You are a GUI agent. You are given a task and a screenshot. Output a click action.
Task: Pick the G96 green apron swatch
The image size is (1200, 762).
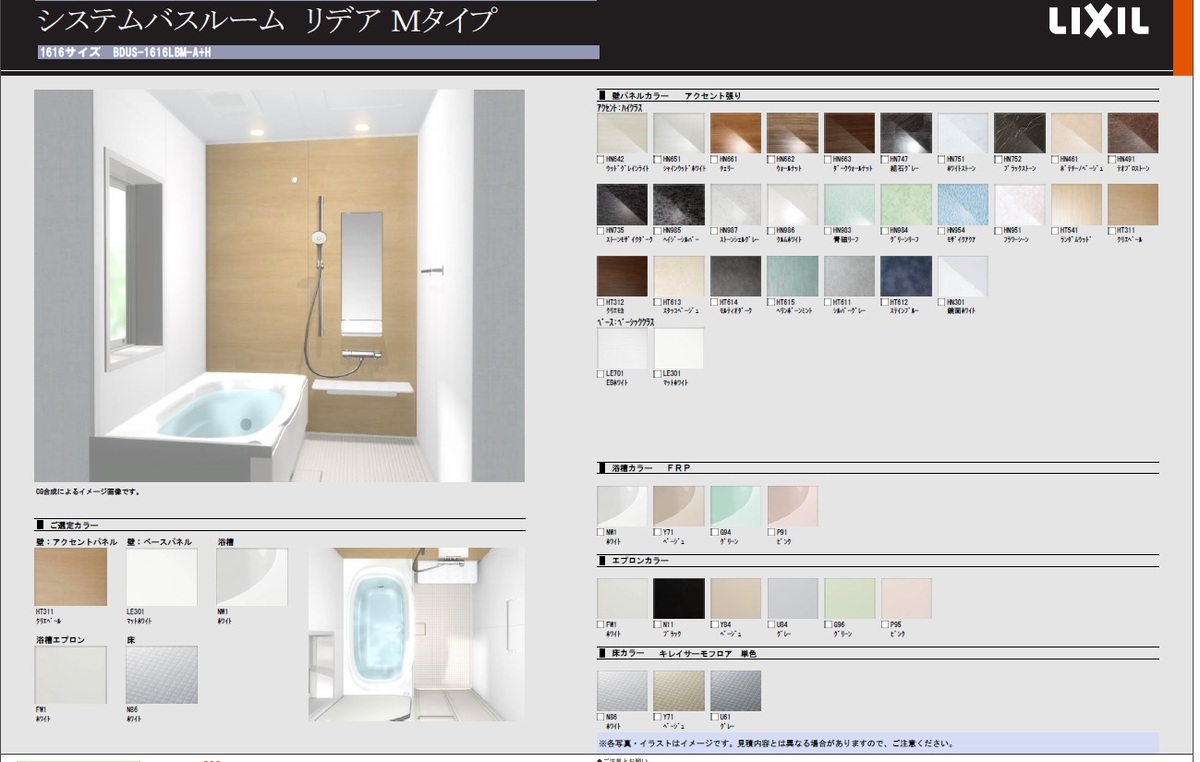click(849, 598)
